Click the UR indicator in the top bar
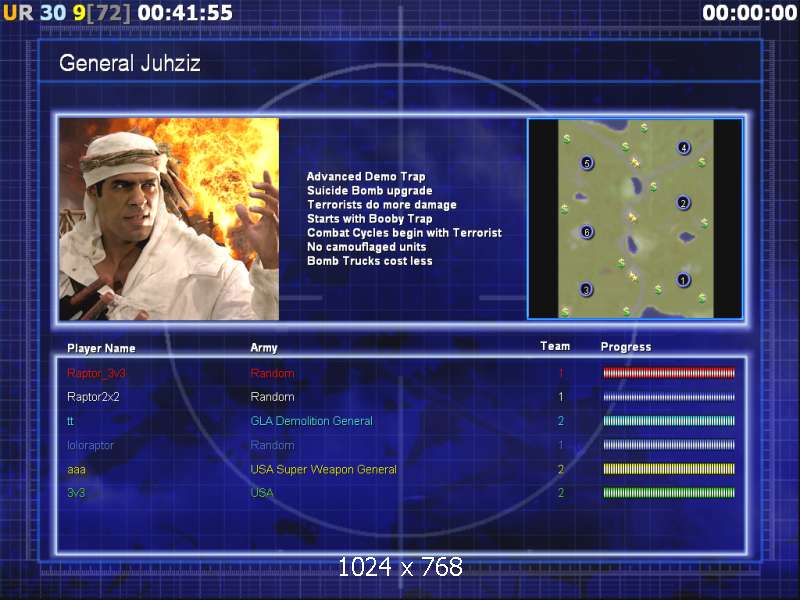The height and width of the screenshot is (600, 800). pos(18,13)
